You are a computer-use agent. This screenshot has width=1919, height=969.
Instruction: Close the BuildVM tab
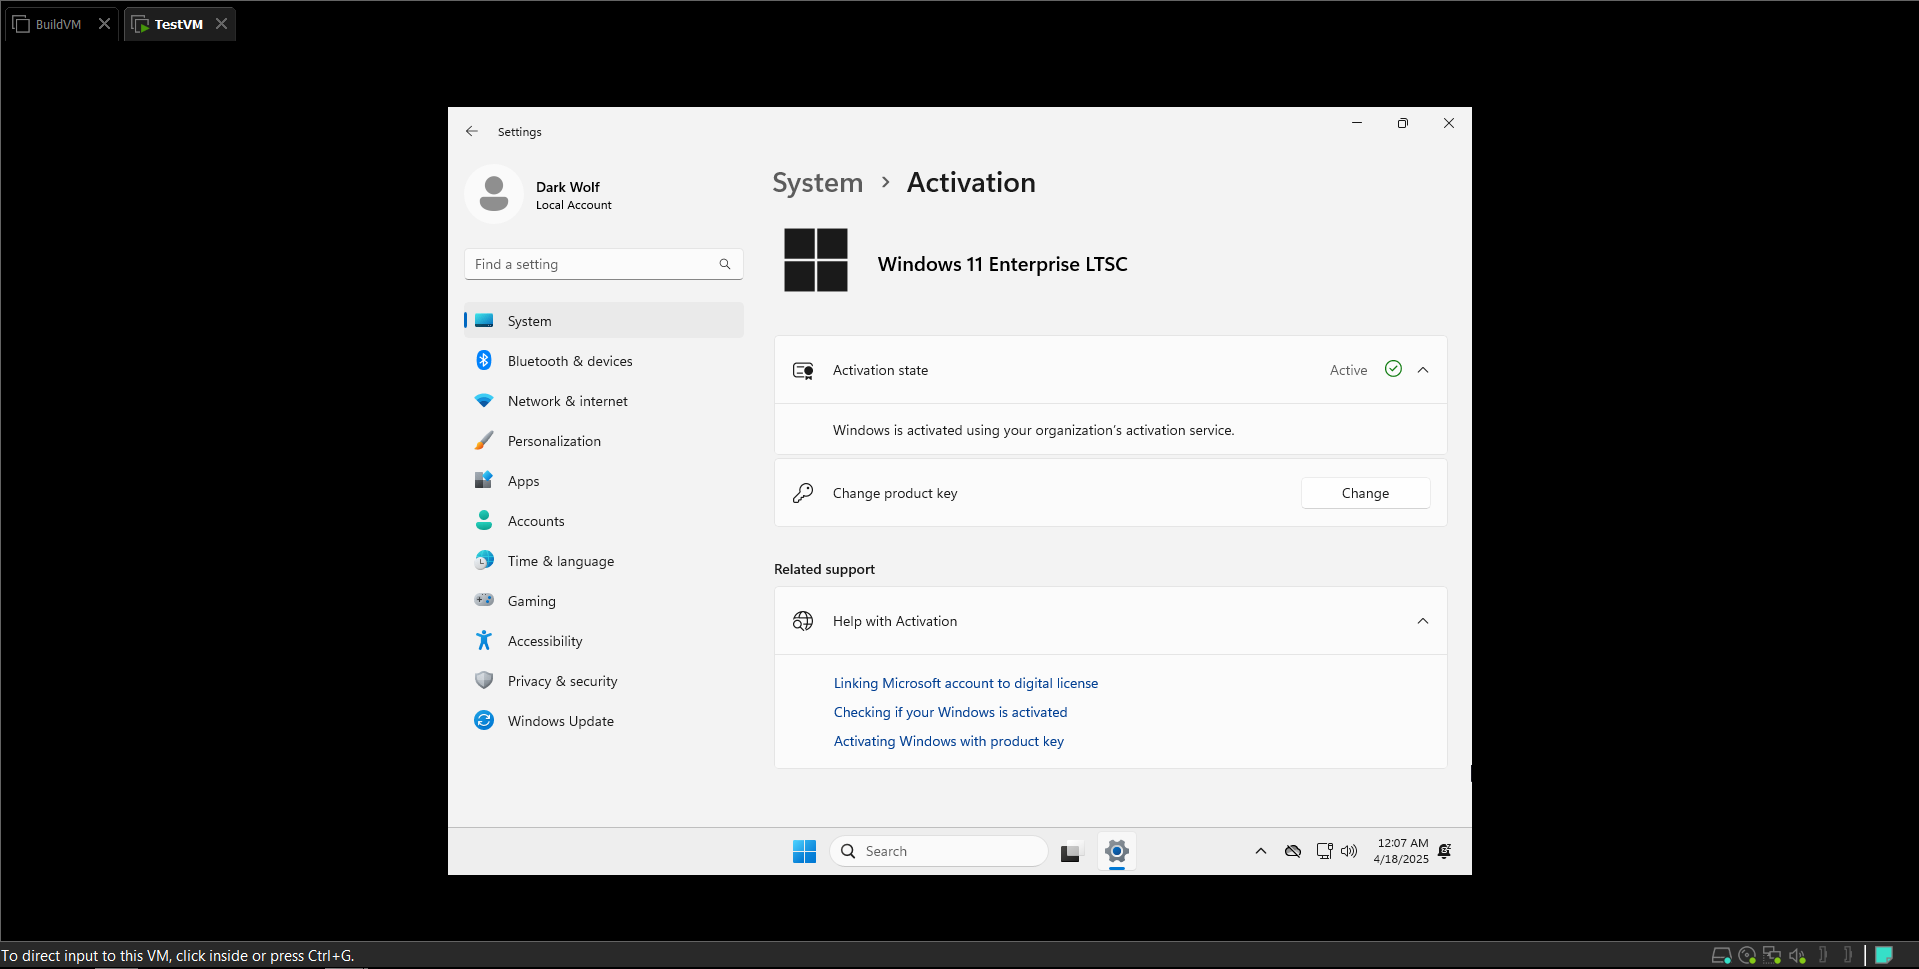point(104,24)
